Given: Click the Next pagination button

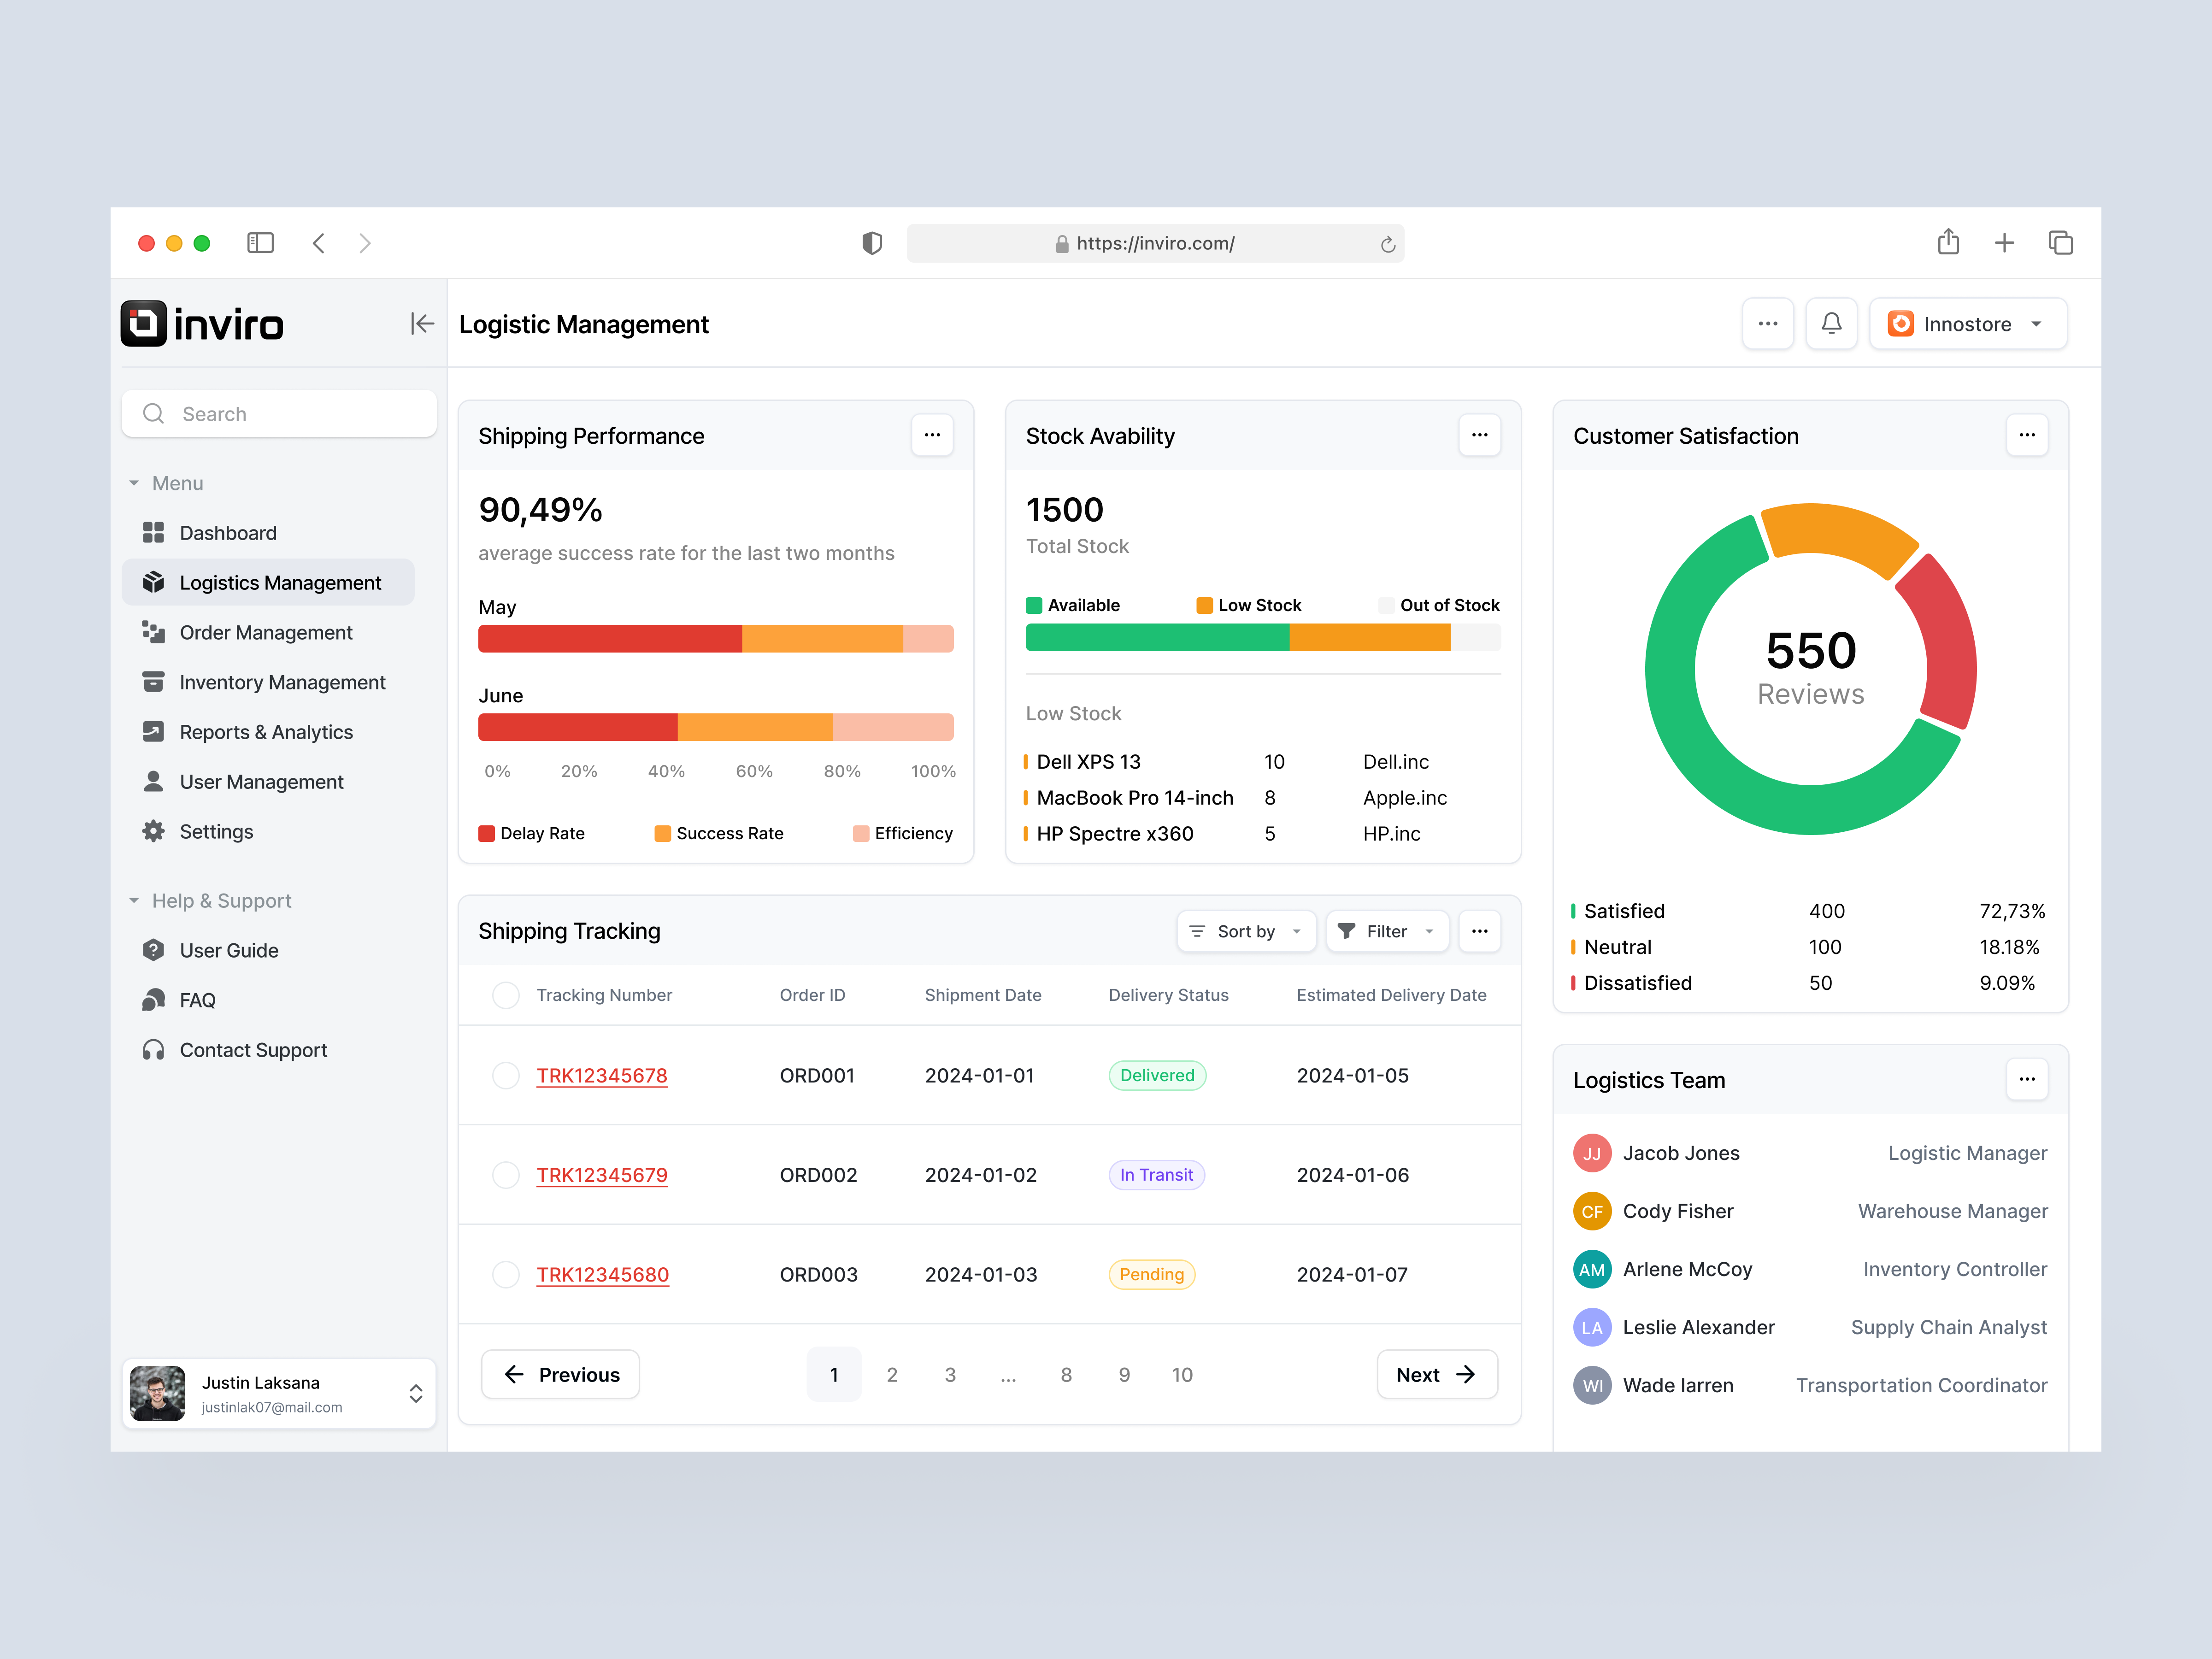Looking at the screenshot, I should 1436,1374.
